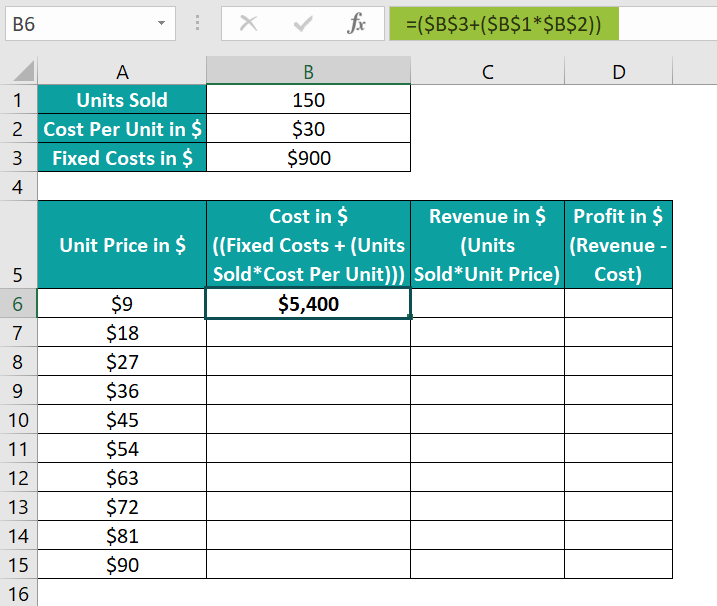Select the cell with value $30
This screenshot has height=606, width=717.
(308, 129)
